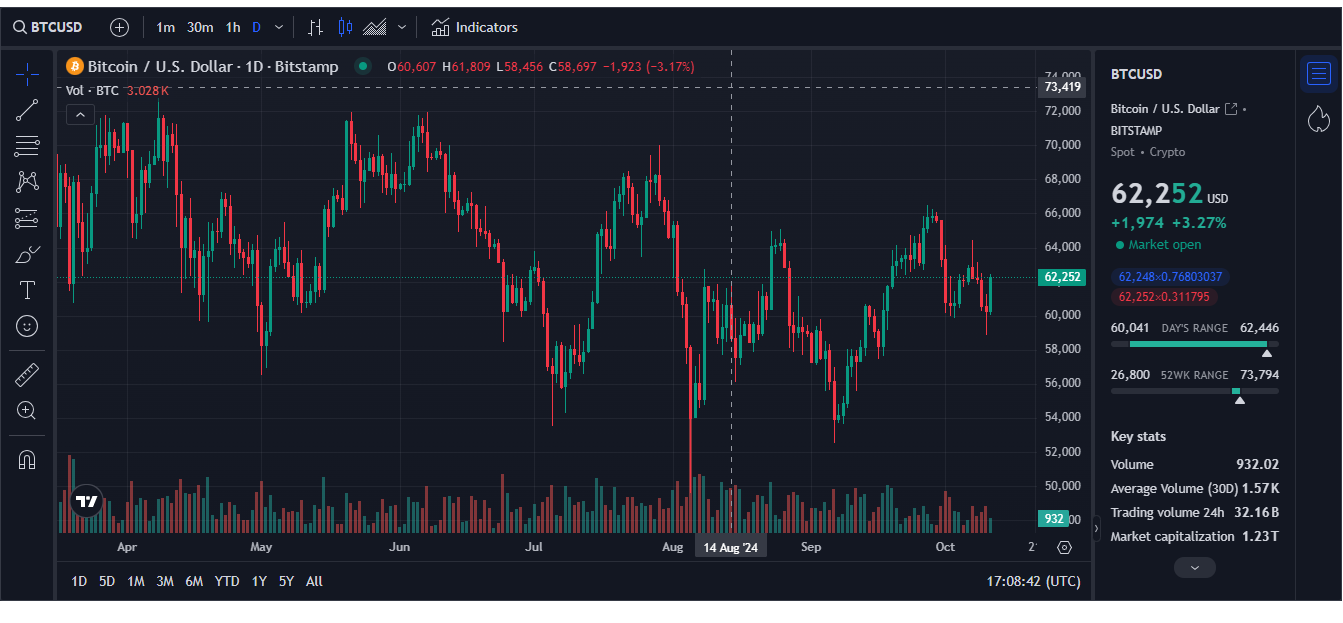This screenshot has height=623, width=1343.
Task: Set the range to 6M
Action: (194, 581)
